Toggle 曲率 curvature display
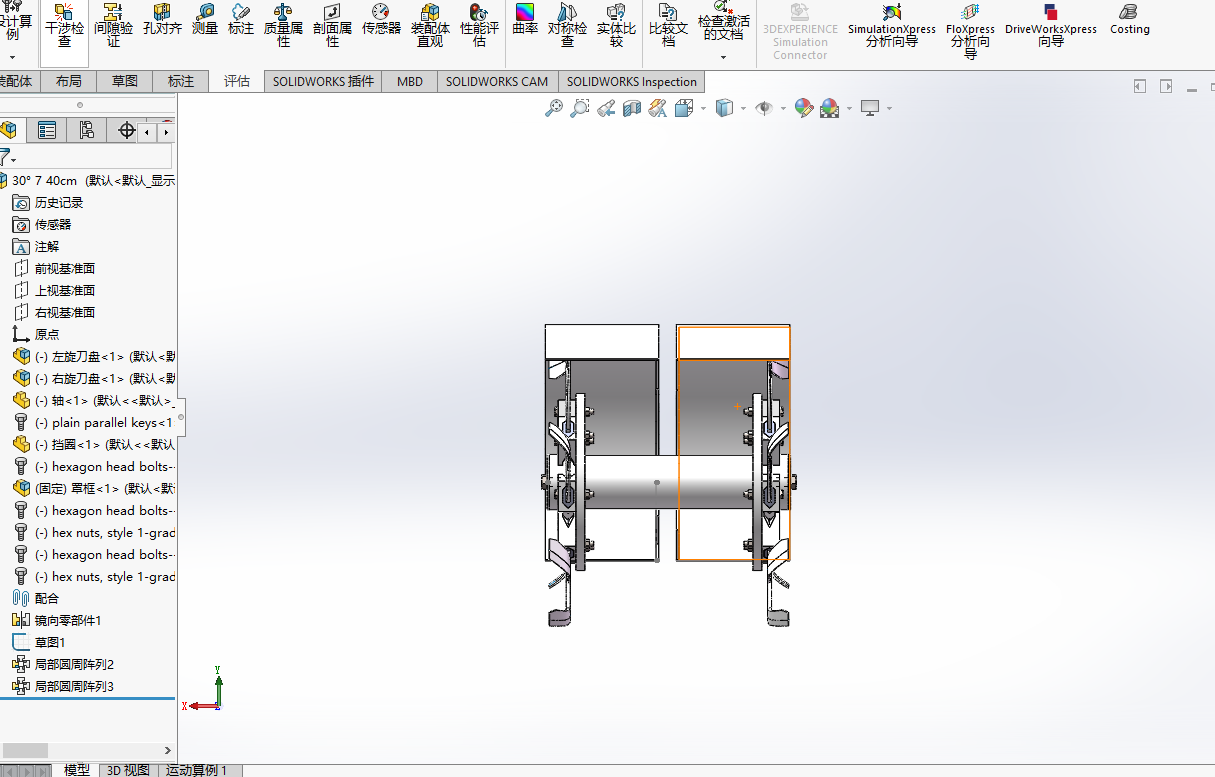Viewport: 1215px width, 777px height. [525, 20]
